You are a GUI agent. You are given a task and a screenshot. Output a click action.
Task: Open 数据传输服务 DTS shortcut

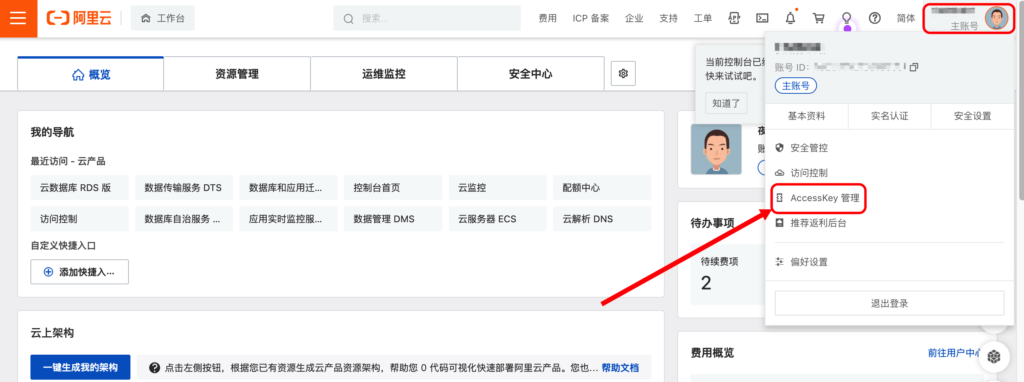pos(184,187)
